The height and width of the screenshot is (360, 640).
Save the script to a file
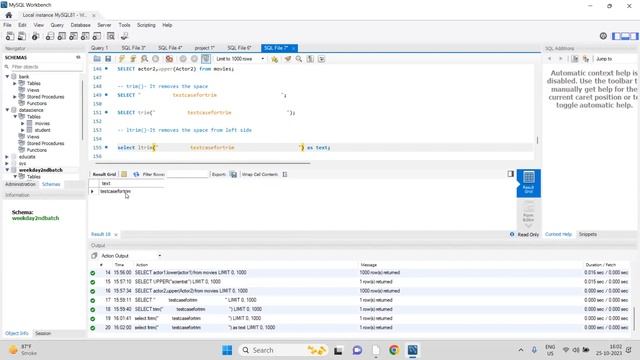click(x=108, y=59)
